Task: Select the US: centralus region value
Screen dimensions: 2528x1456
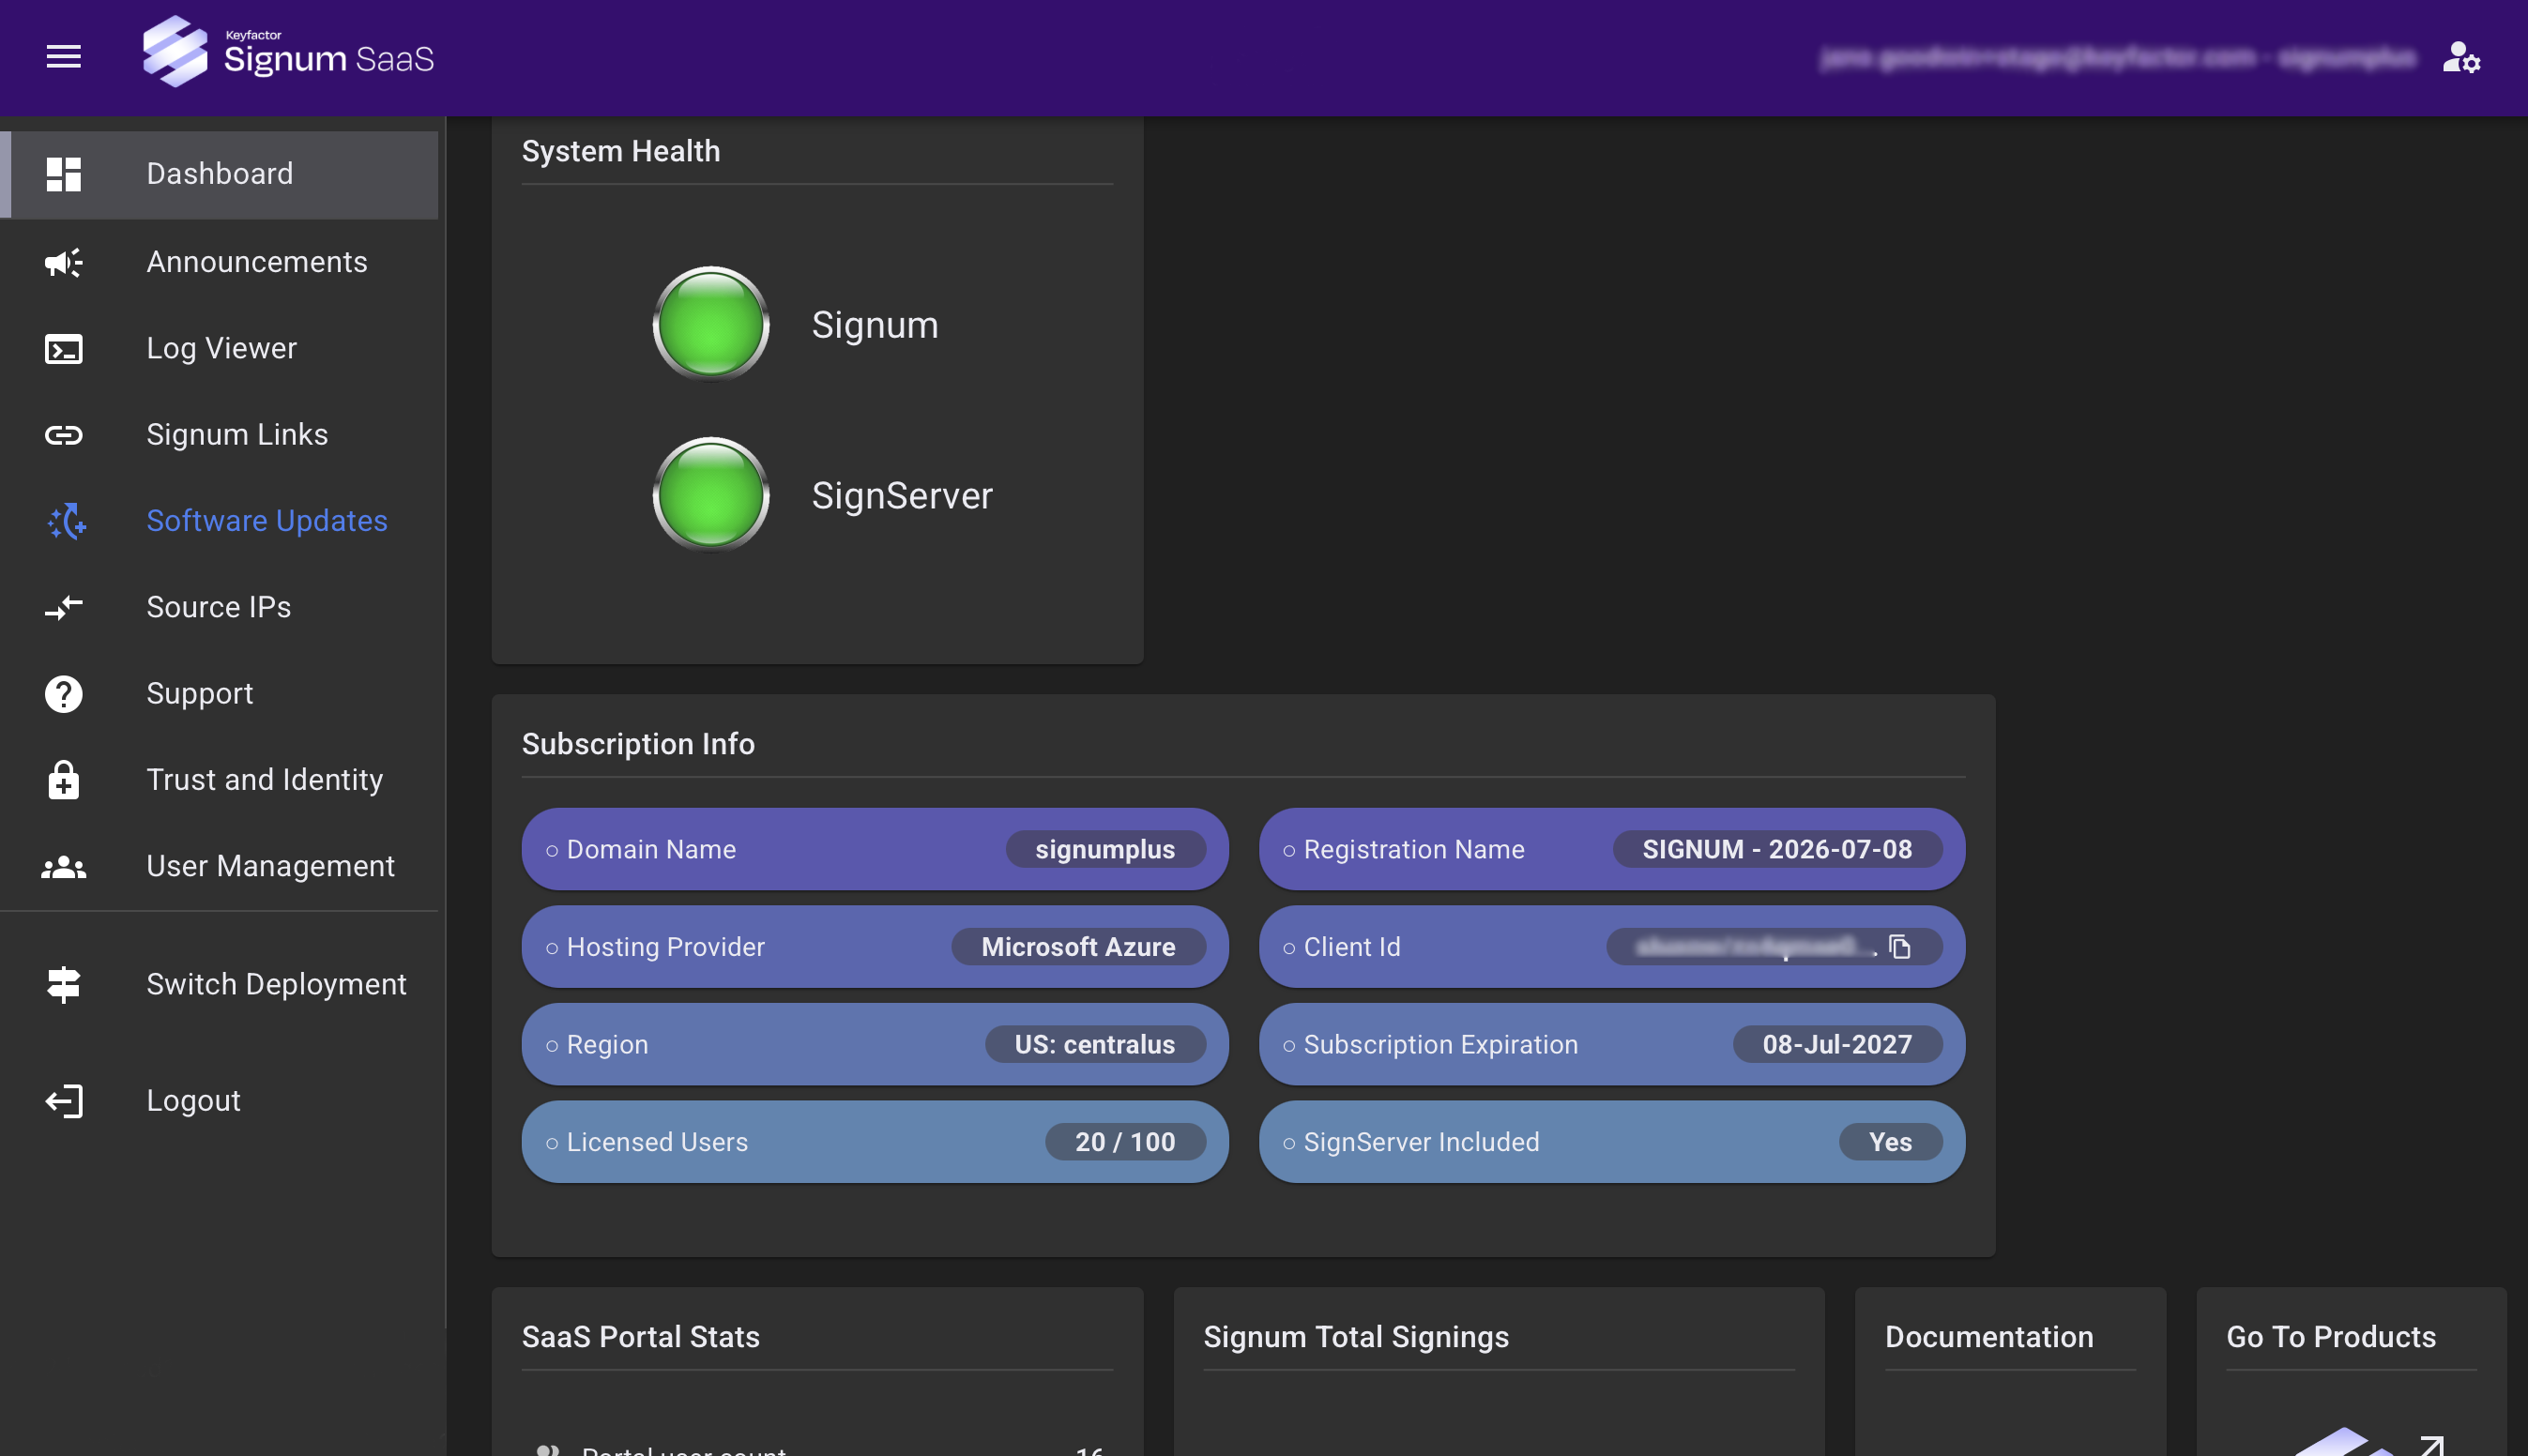Action: pyautogui.click(x=1095, y=1044)
